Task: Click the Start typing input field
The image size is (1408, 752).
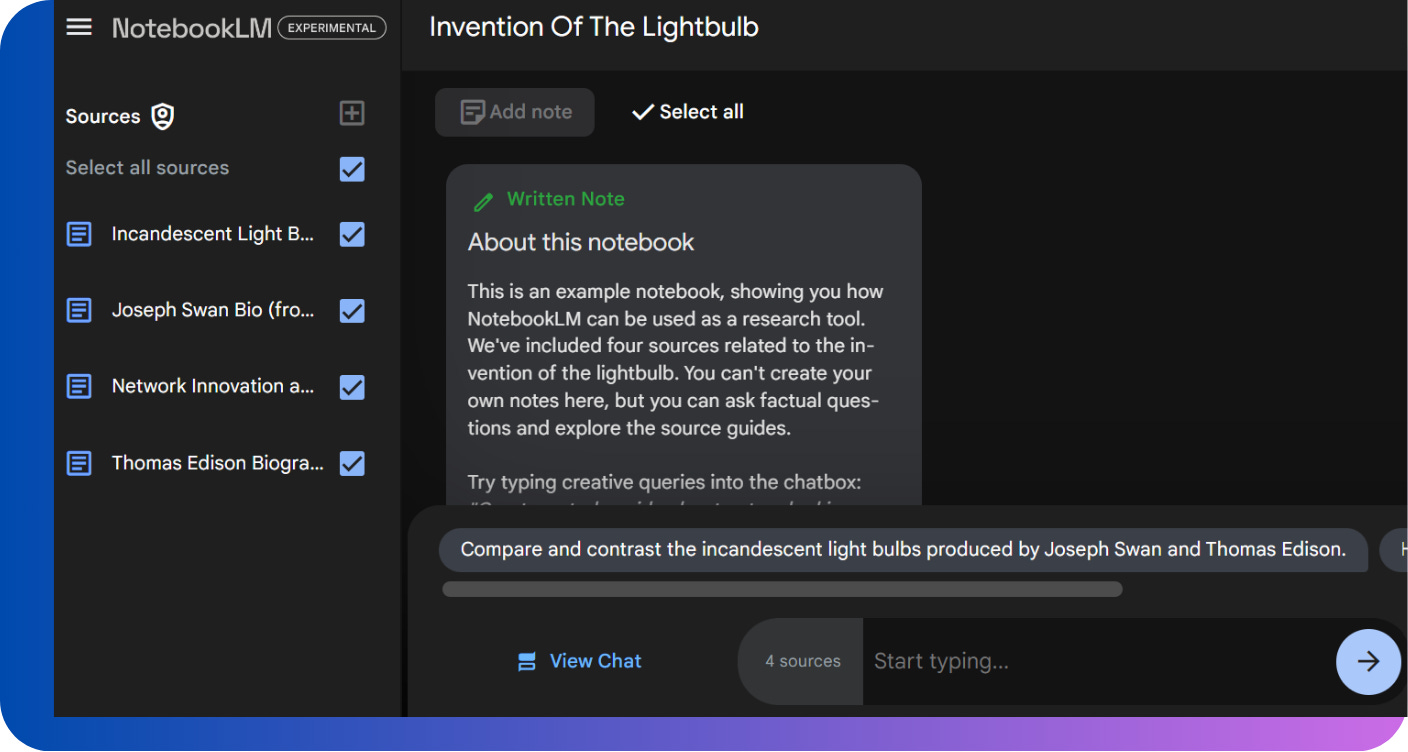Action: pyautogui.click(x=1098, y=661)
